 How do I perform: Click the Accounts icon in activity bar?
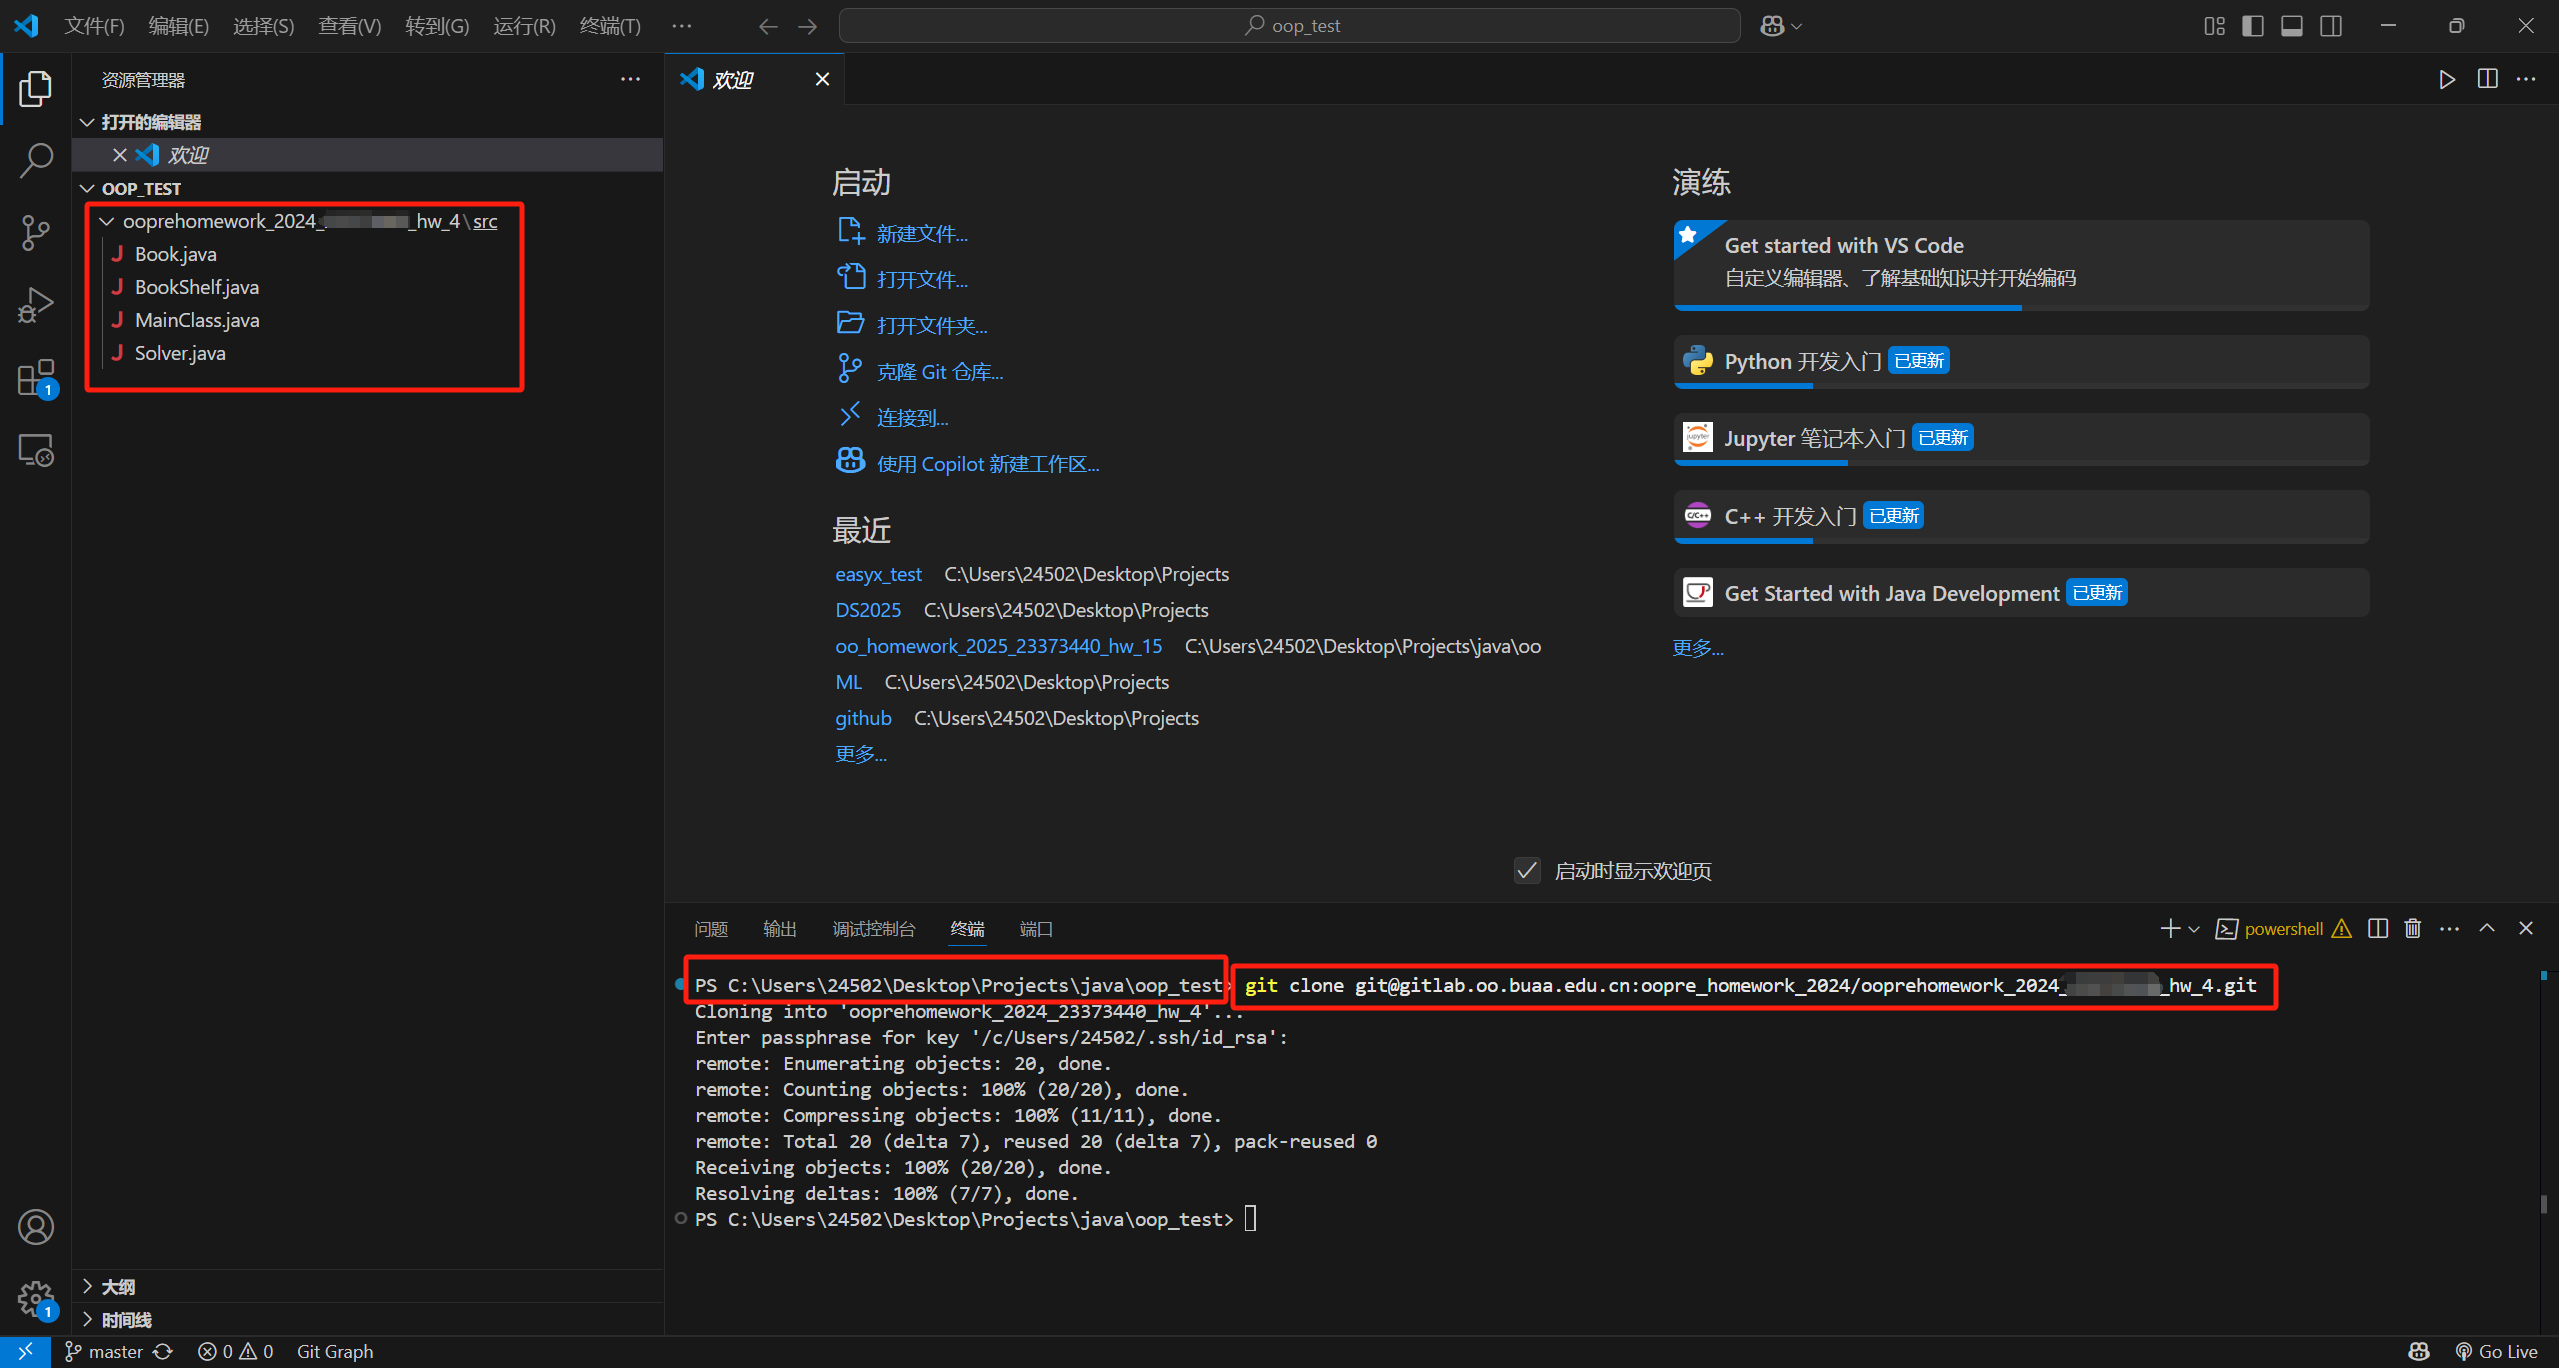click(x=36, y=1227)
